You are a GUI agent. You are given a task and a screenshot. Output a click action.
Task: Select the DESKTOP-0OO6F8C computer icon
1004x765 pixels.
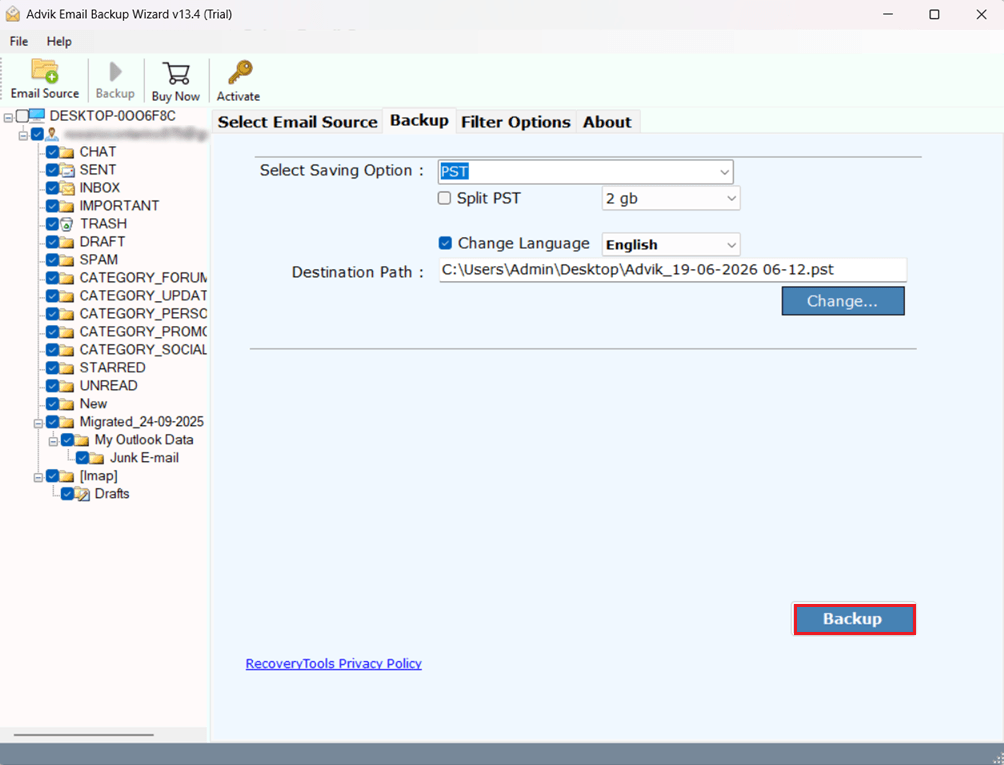37,116
